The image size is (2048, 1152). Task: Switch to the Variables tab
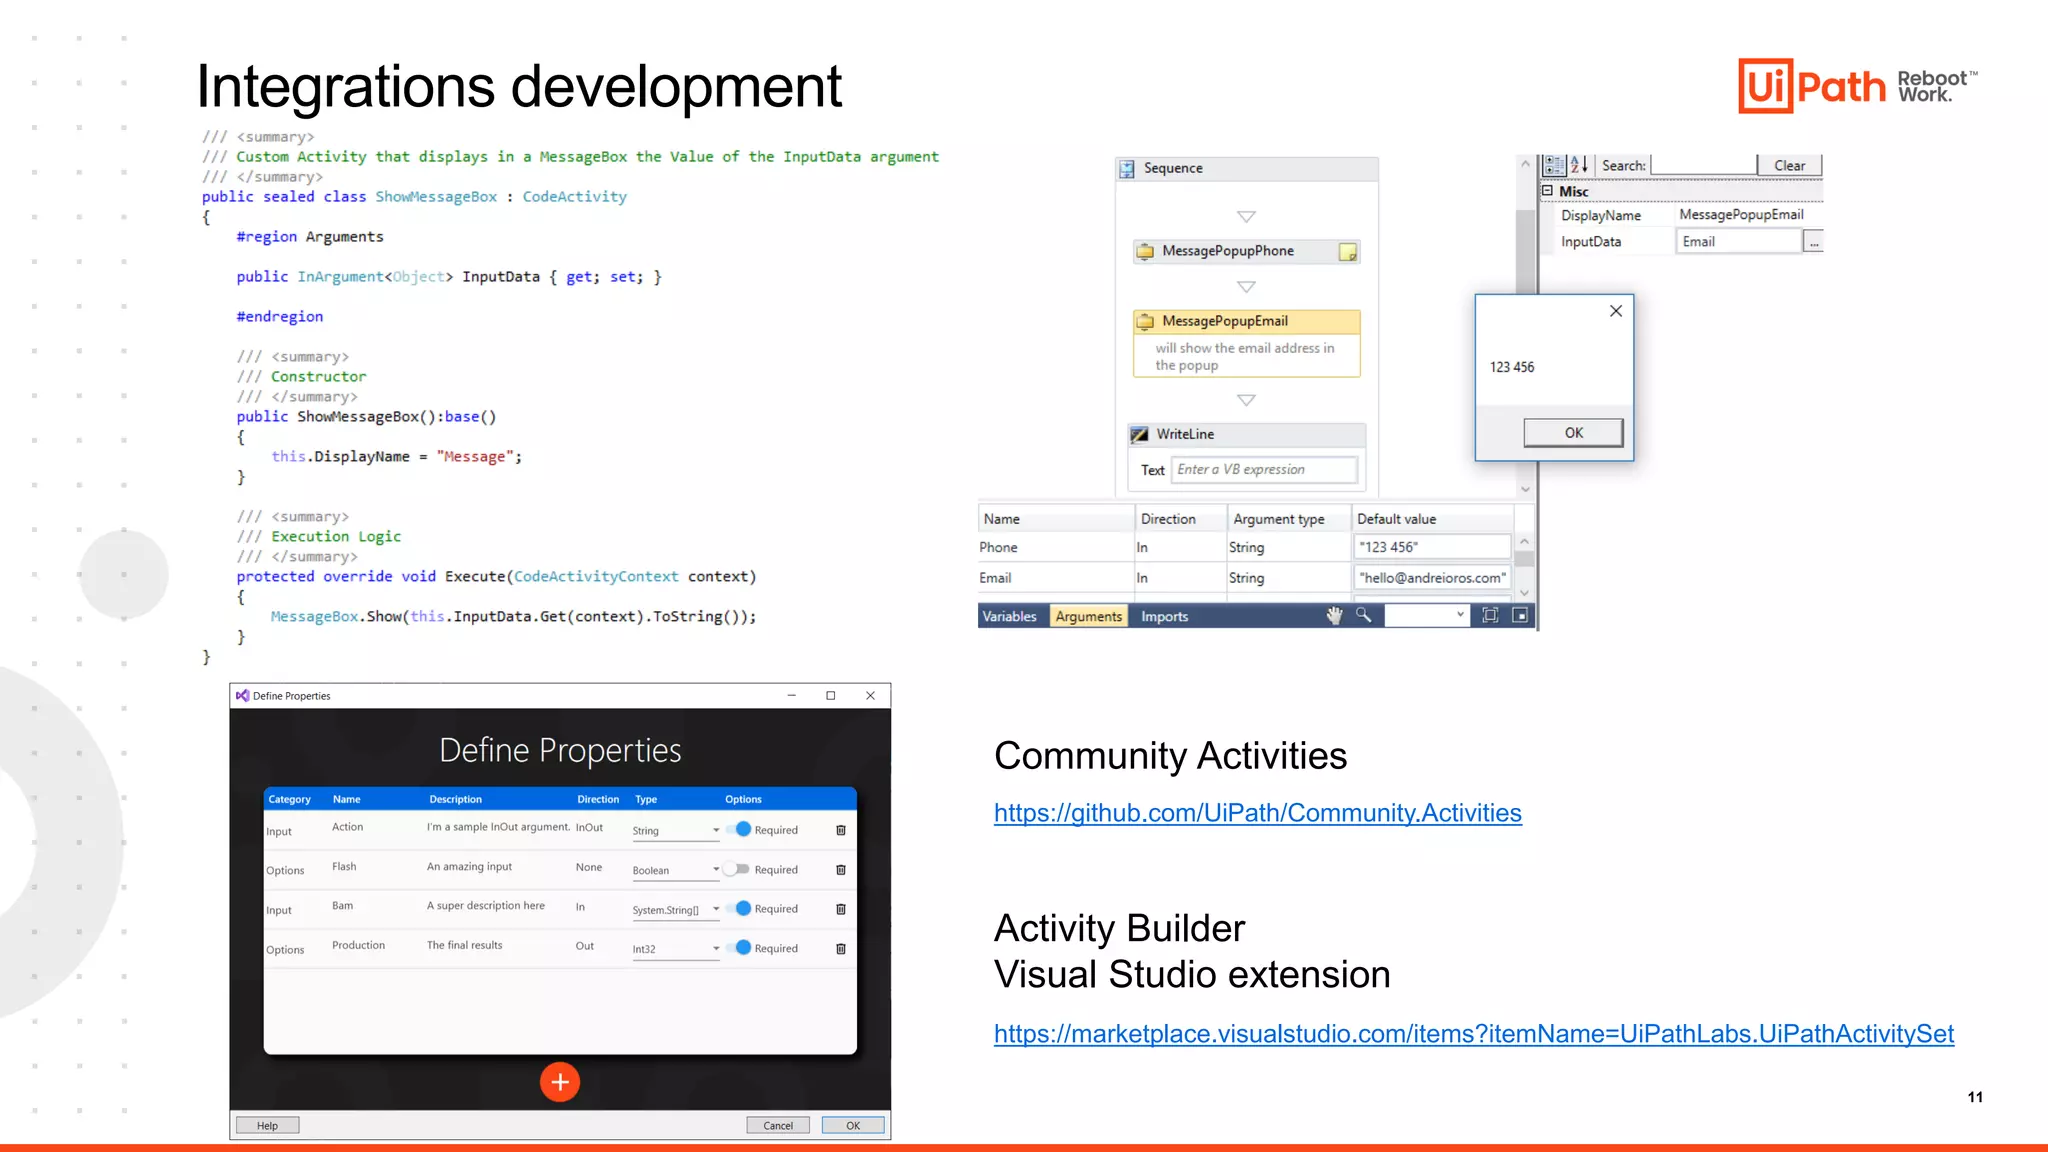point(1009,616)
